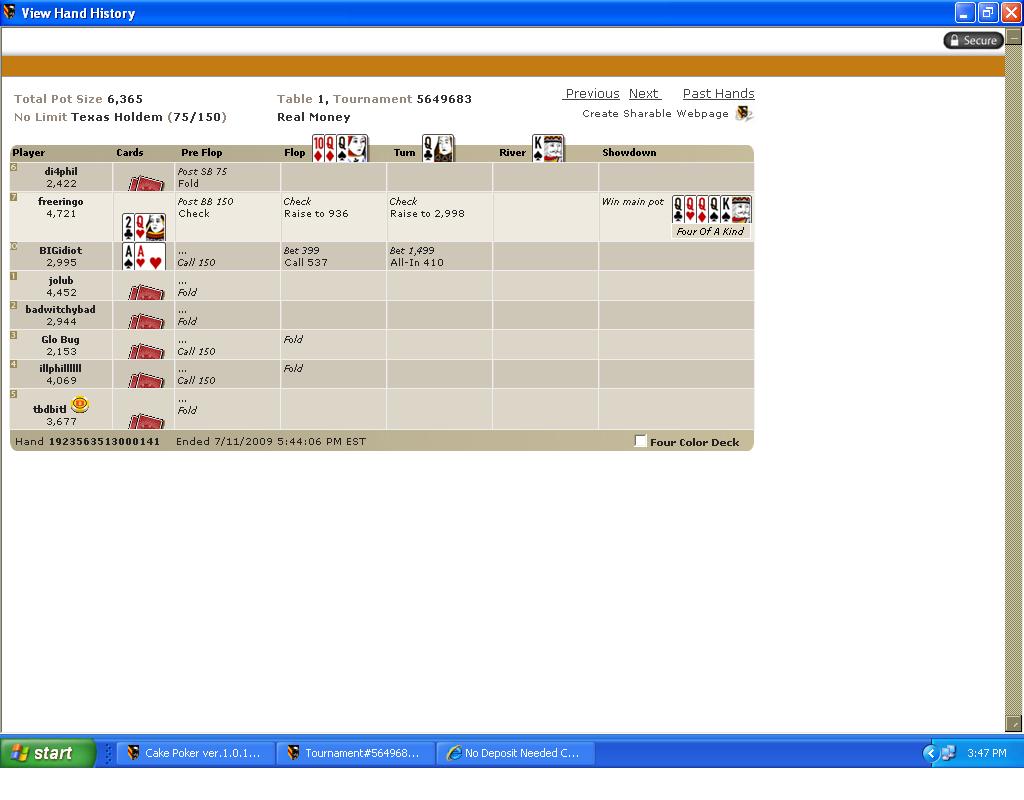1024x800 pixels.
Task: Switch to Cake Poker taskbar window
Action: tap(193, 753)
